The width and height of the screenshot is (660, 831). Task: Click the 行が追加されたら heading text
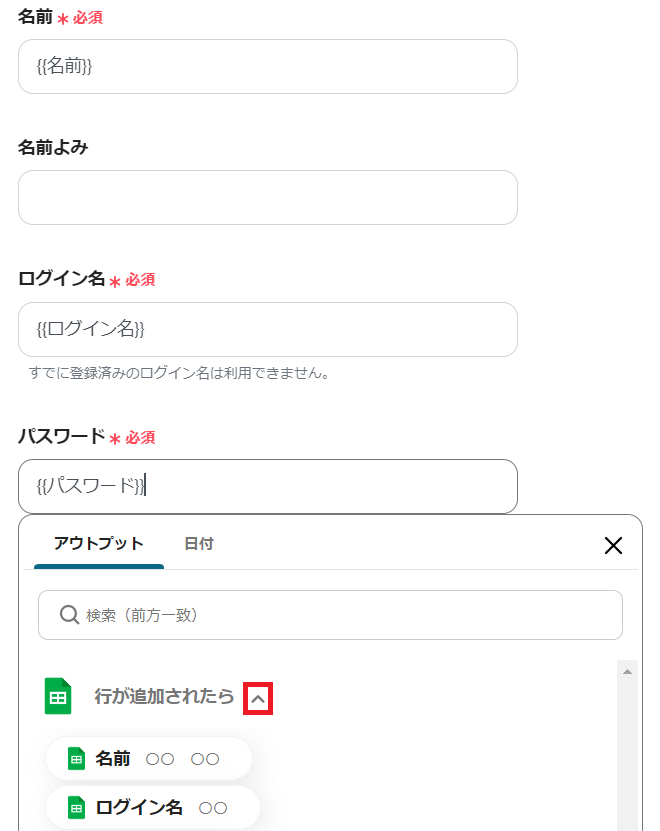click(164, 696)
